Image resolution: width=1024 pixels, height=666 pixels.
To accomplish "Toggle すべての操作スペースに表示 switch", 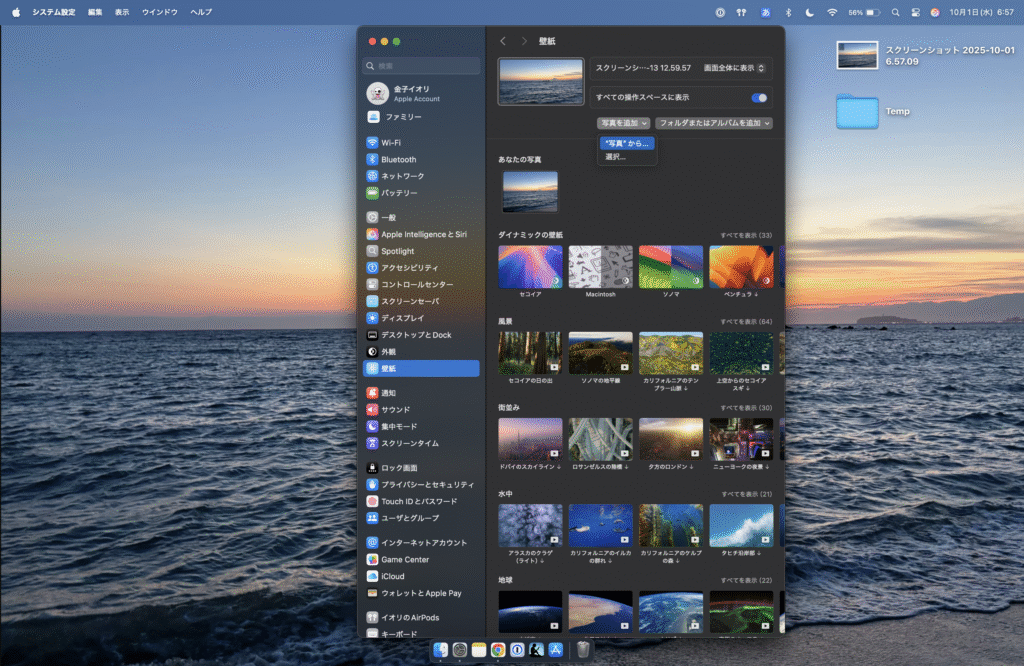I will click(759, 98).
